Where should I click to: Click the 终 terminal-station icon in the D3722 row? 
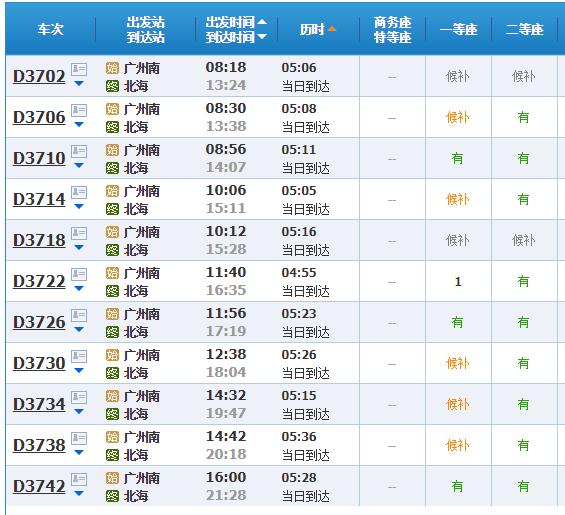tap(112, 291)
